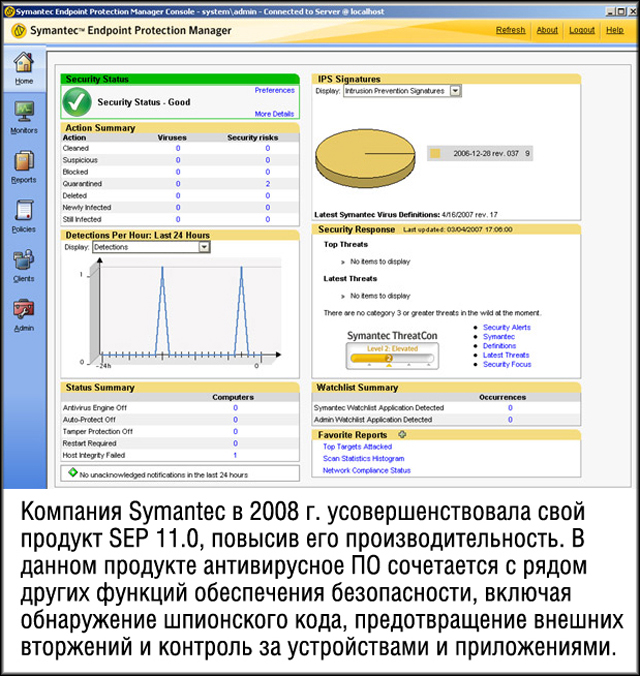Open the Symantec link in Security Response

pyautogui.click(x=499, y=337)
